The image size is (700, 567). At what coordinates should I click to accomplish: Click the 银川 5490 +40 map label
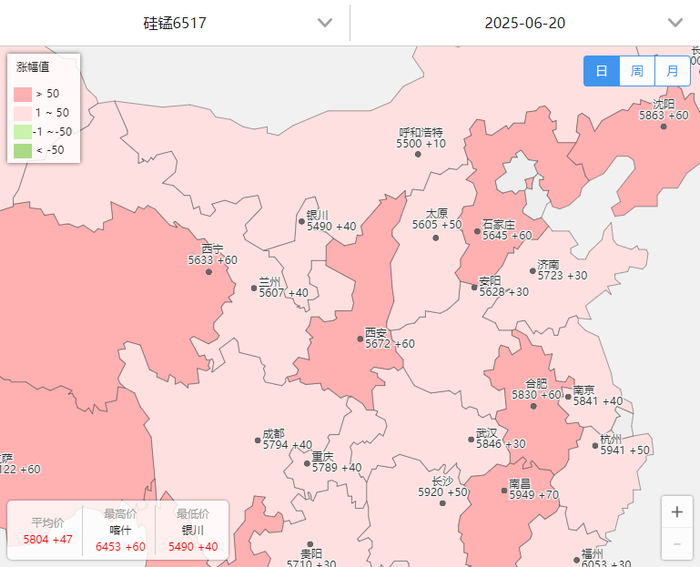(331, 221)
